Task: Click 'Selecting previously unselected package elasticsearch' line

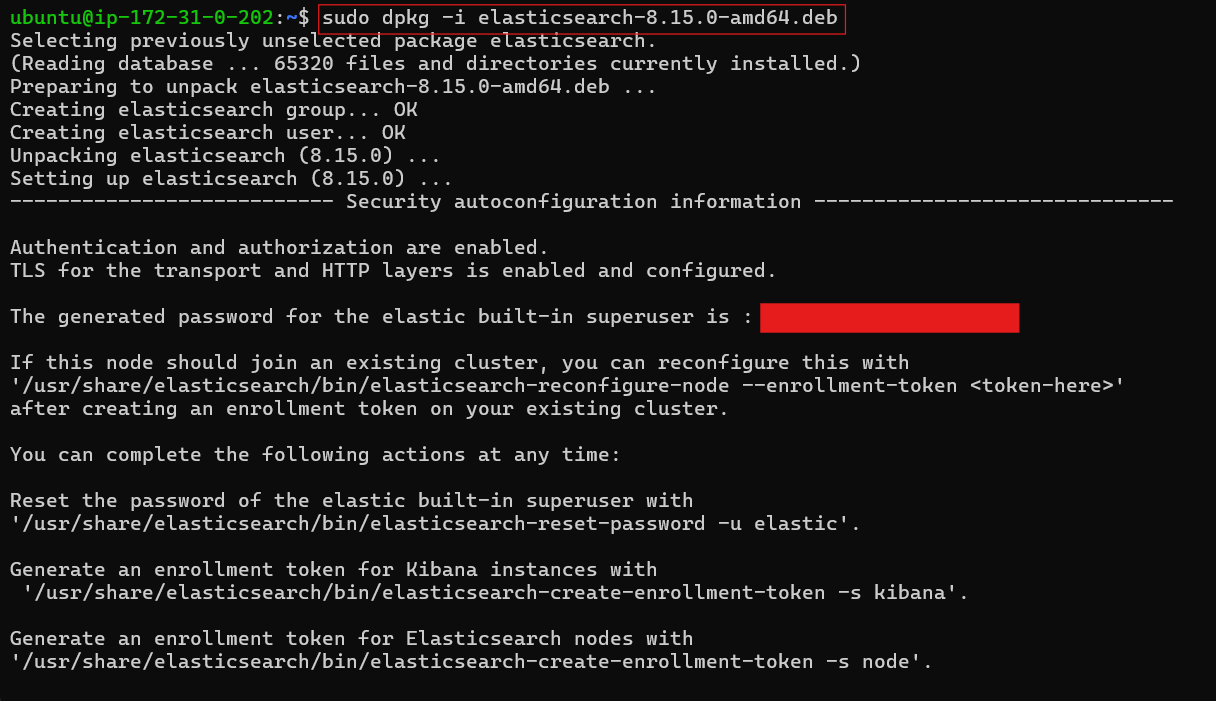Action: 333,41
